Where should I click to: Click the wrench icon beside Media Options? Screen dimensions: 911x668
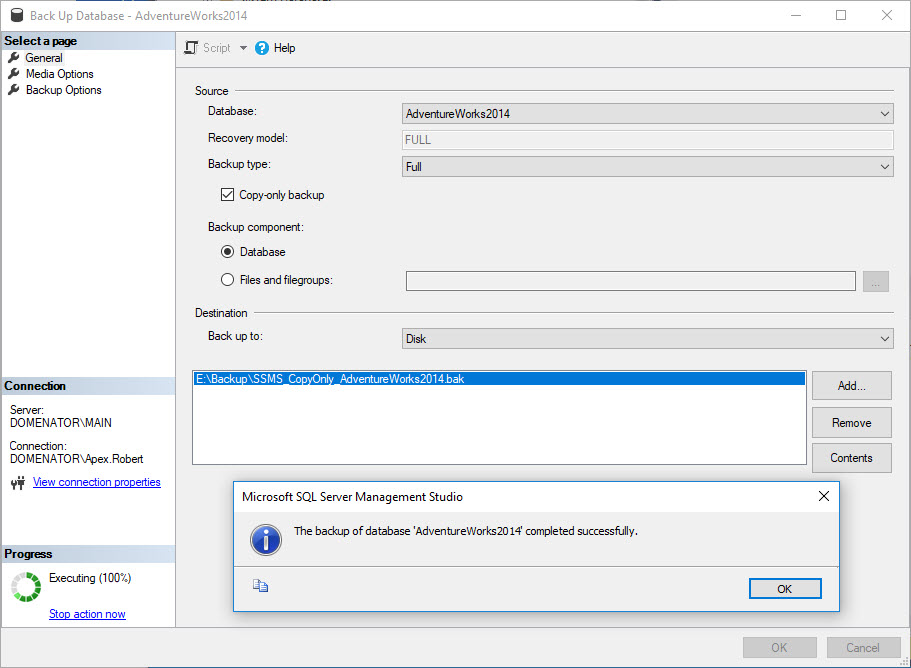click(x=14, y=74)
